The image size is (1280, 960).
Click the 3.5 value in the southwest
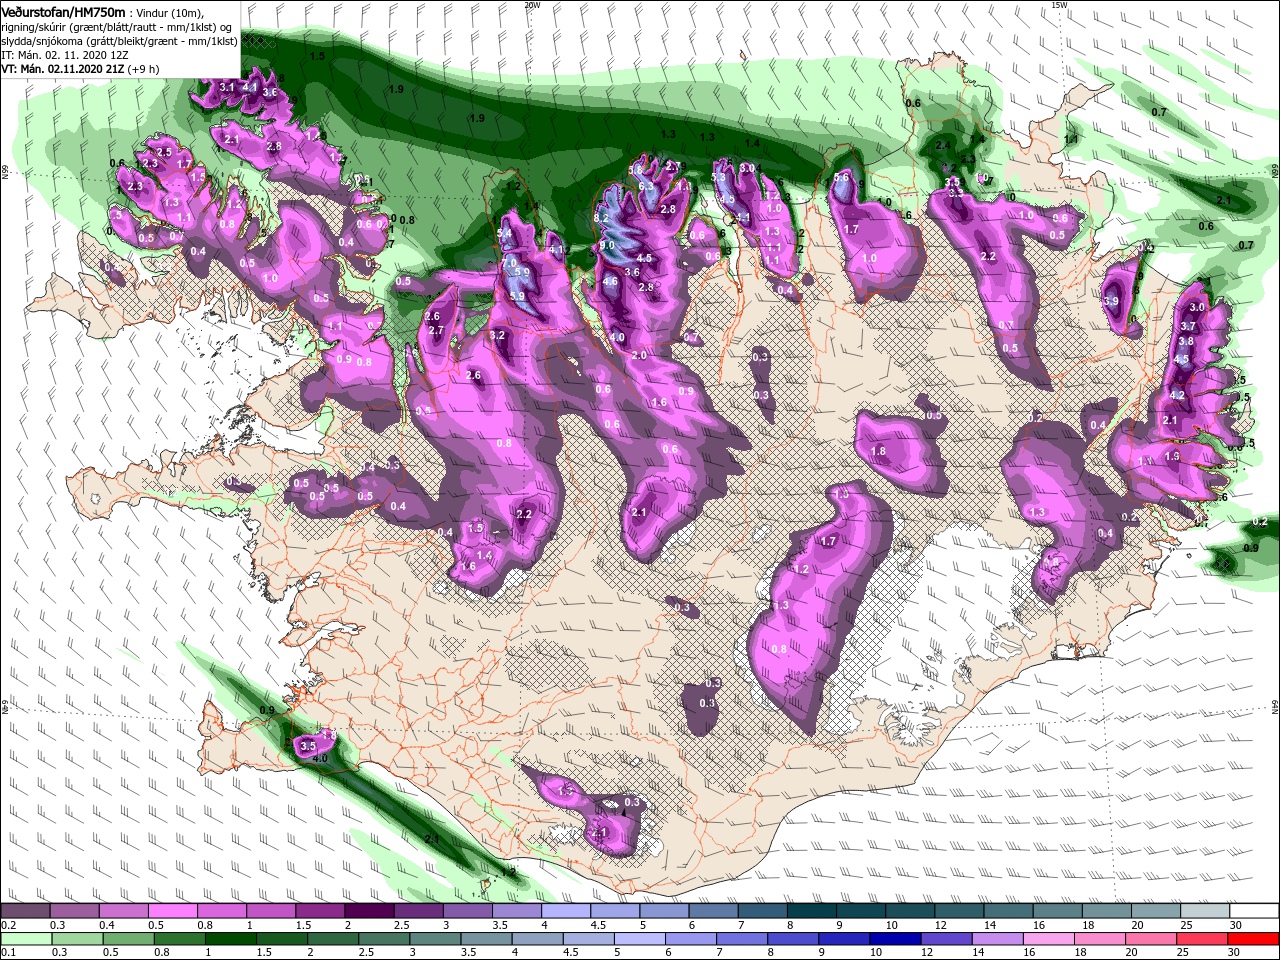point(308,746)
